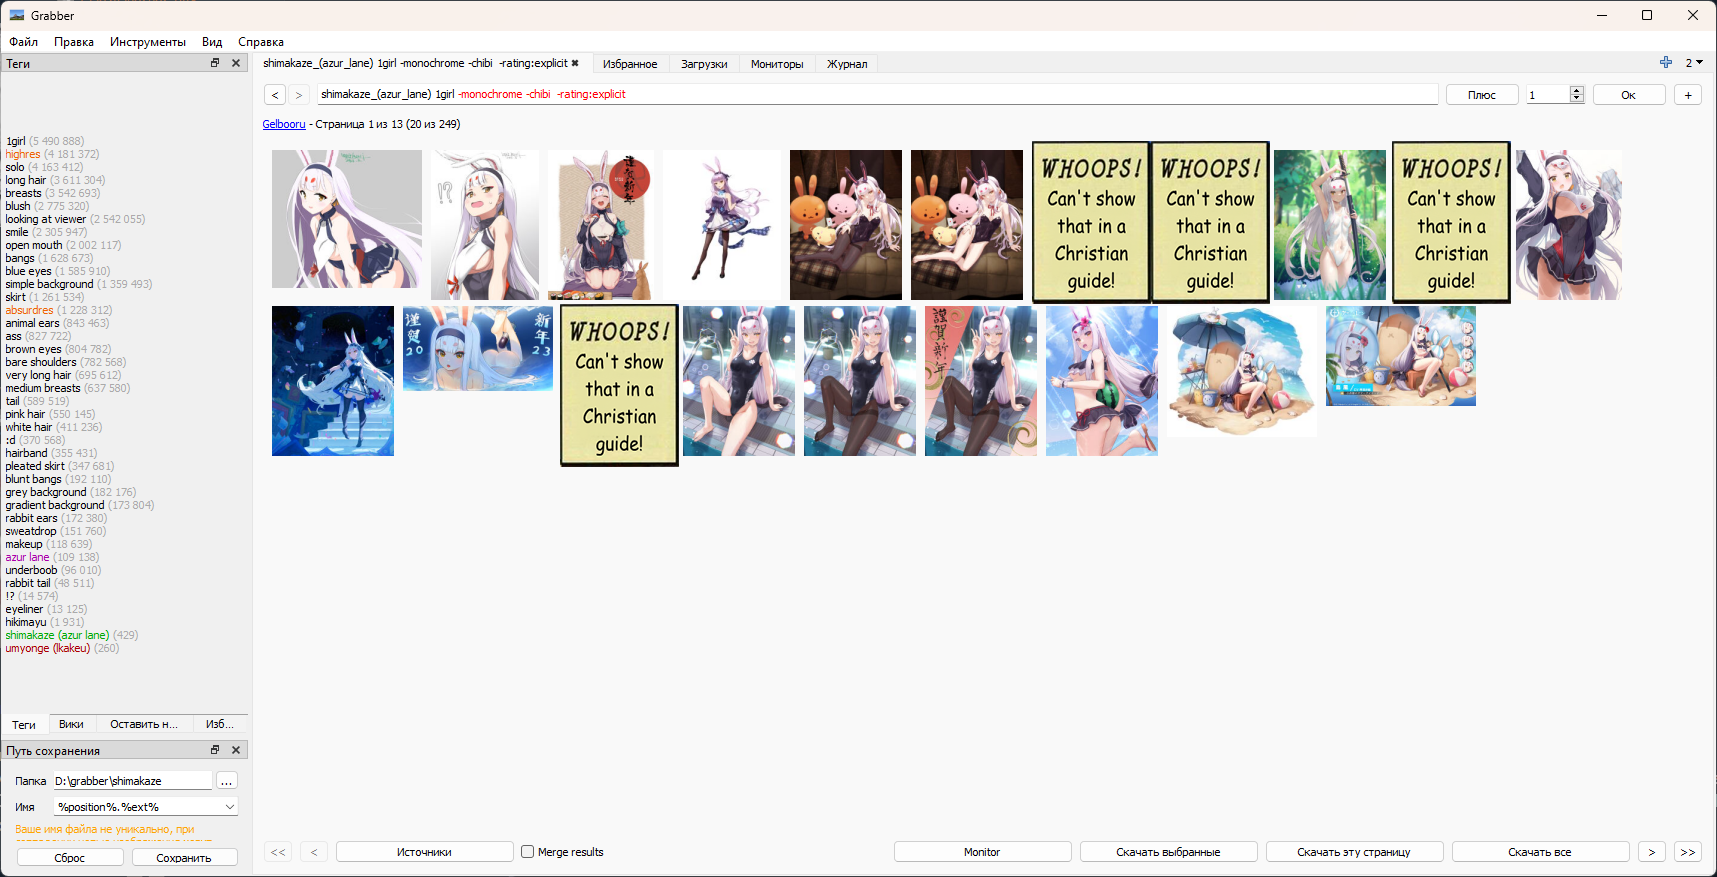The width and height of the screenshot is (1717, 877).
Task: Click the 'rabbit ears' tag
Action: click(x=31, y=518)
